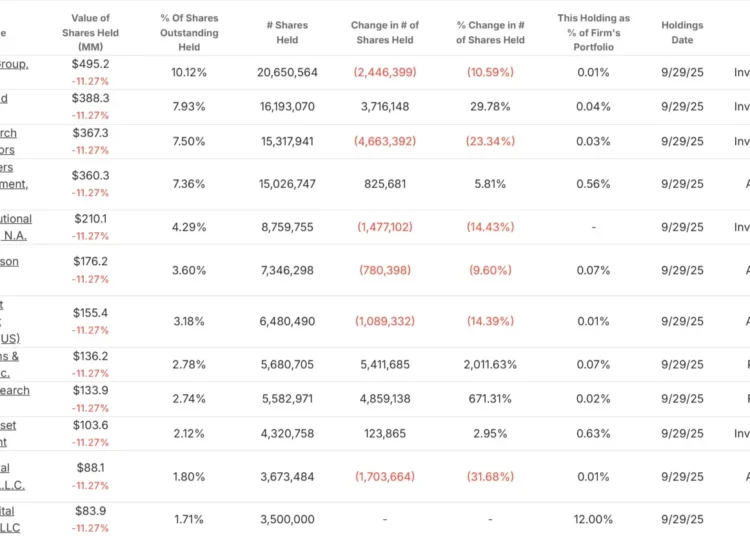The width and height of the screenshot is (750, 536).
Task: Open the holder link ending in 'rch ors'
Action: (x=8, y=141)
